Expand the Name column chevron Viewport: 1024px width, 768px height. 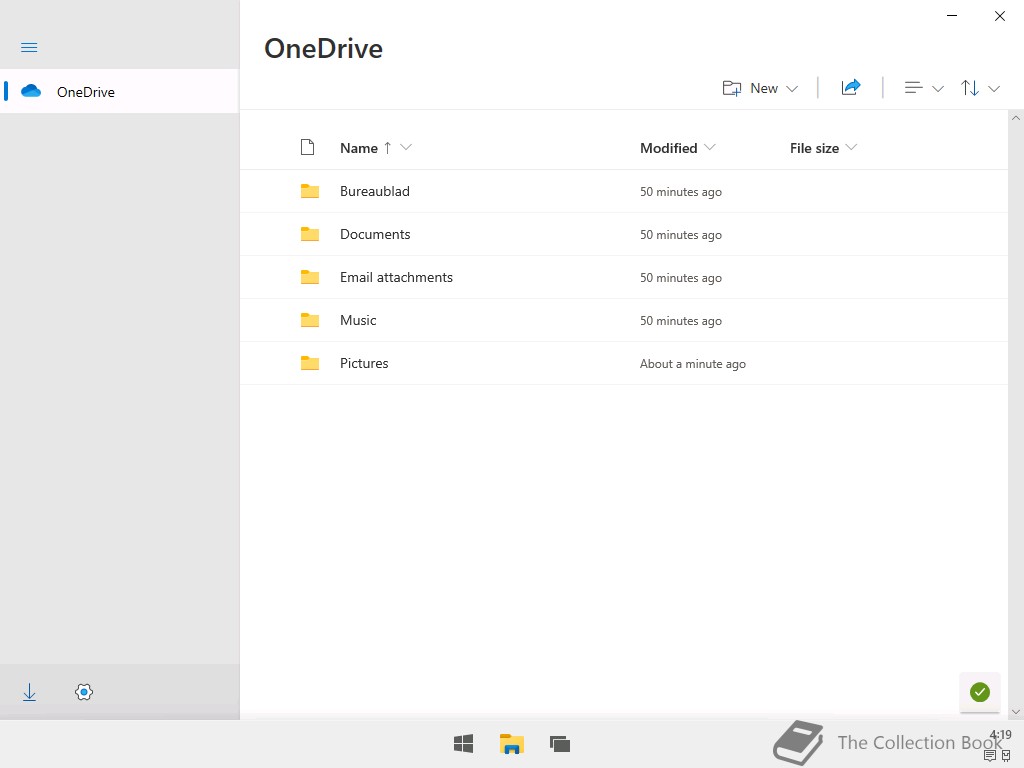point(406,148)
